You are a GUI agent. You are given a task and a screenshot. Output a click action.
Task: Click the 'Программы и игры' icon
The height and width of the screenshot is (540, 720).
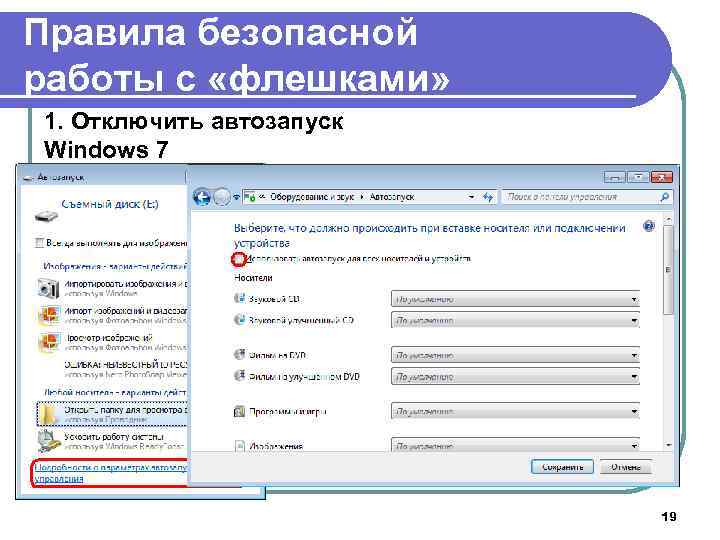(239, 411)
